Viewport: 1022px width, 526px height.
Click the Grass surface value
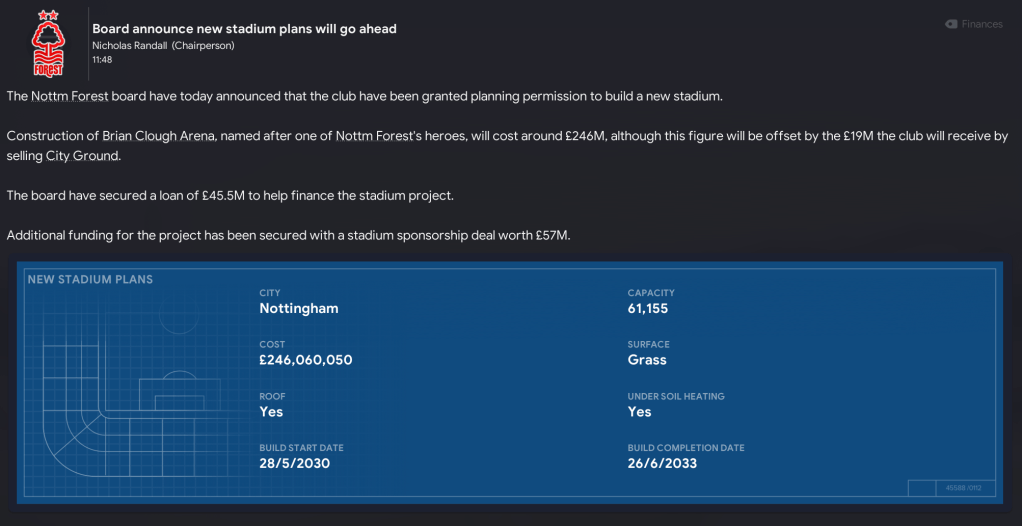[x=646, y=360]
